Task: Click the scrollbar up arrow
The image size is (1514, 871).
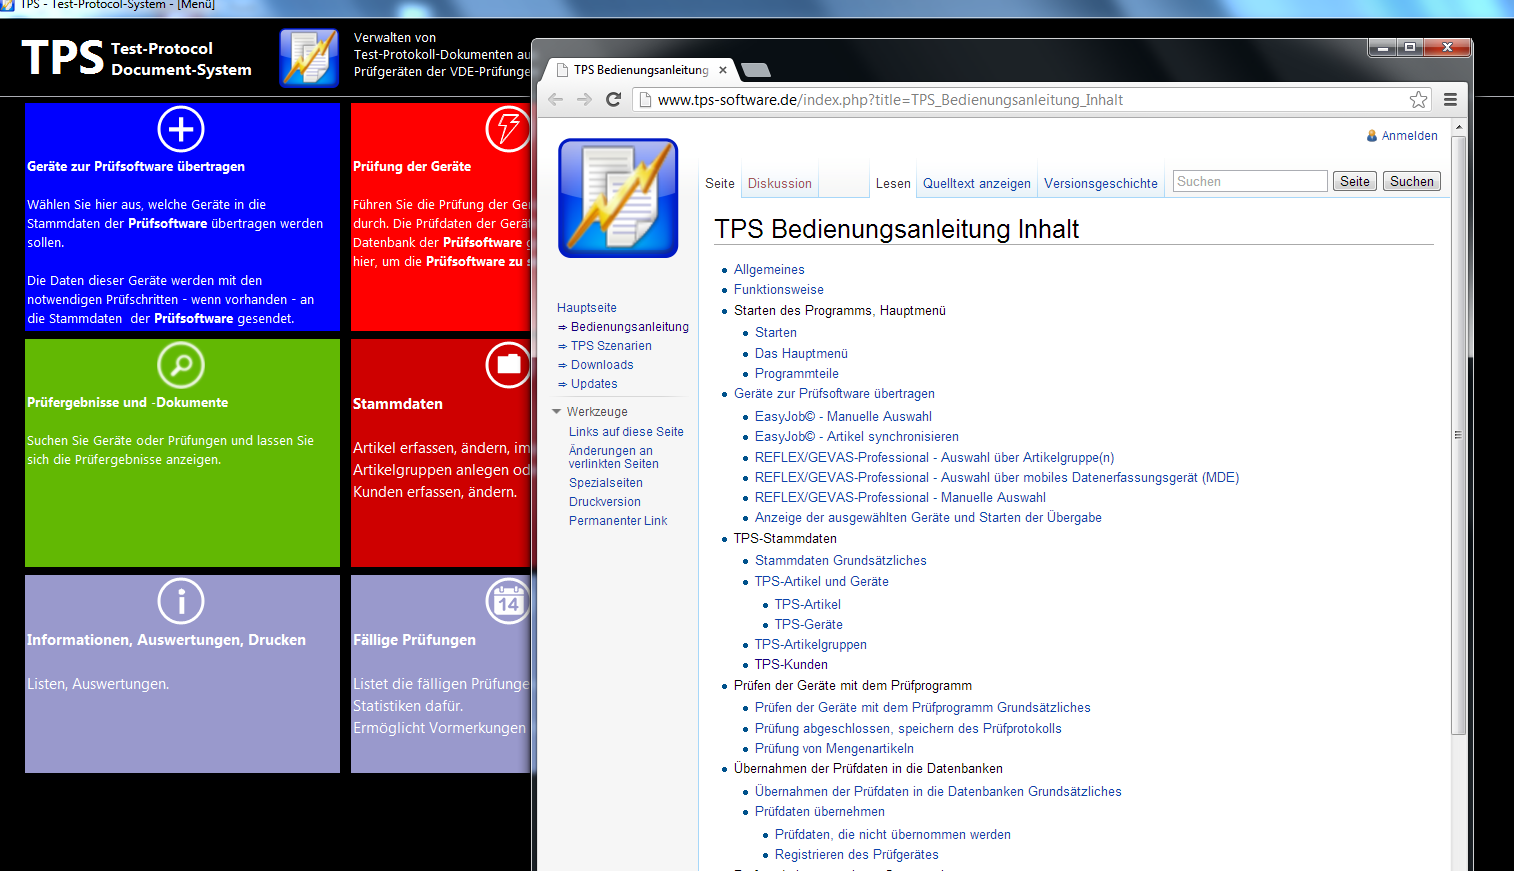Action: (1458, 128)
